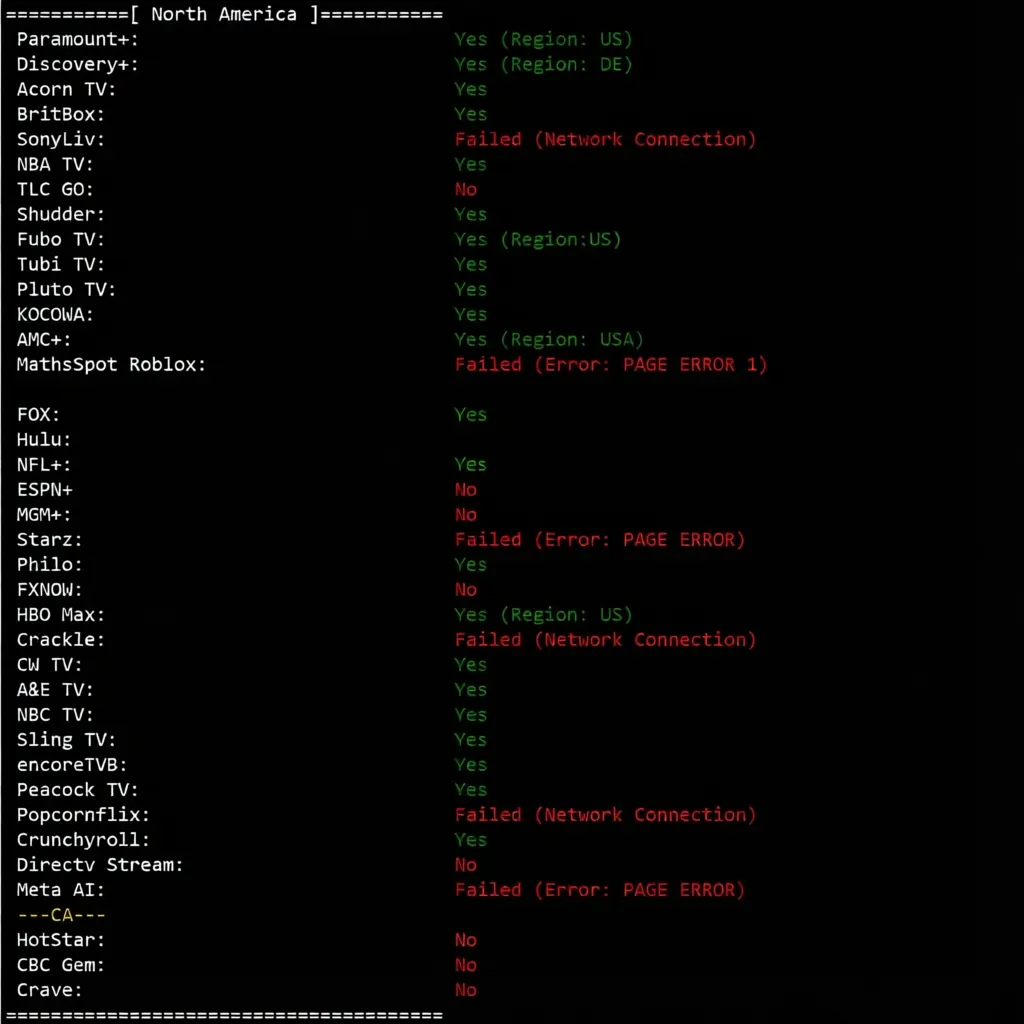Click the 'Meta AI:' label

61,890
